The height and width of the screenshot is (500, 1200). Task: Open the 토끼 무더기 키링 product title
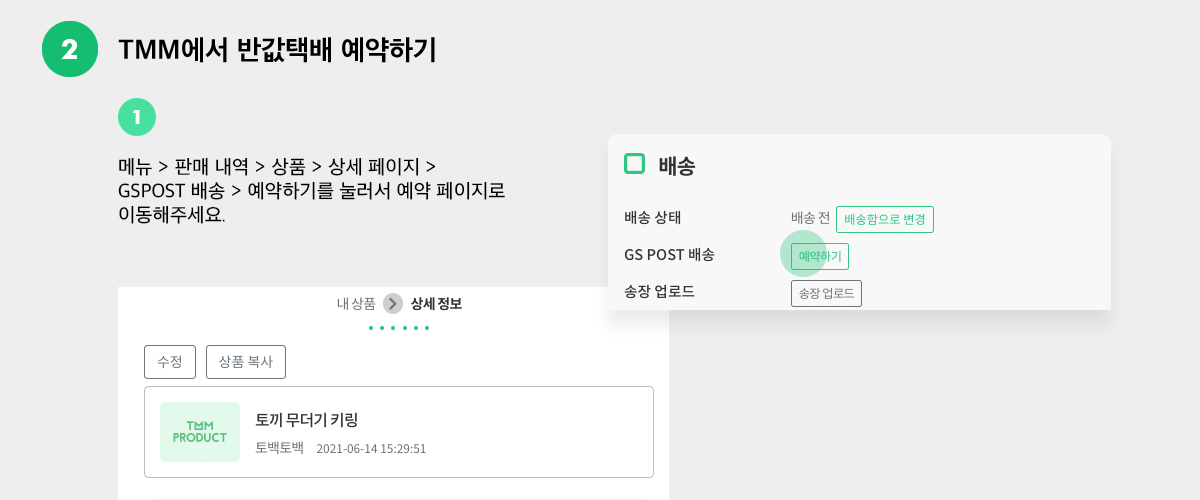307,420
